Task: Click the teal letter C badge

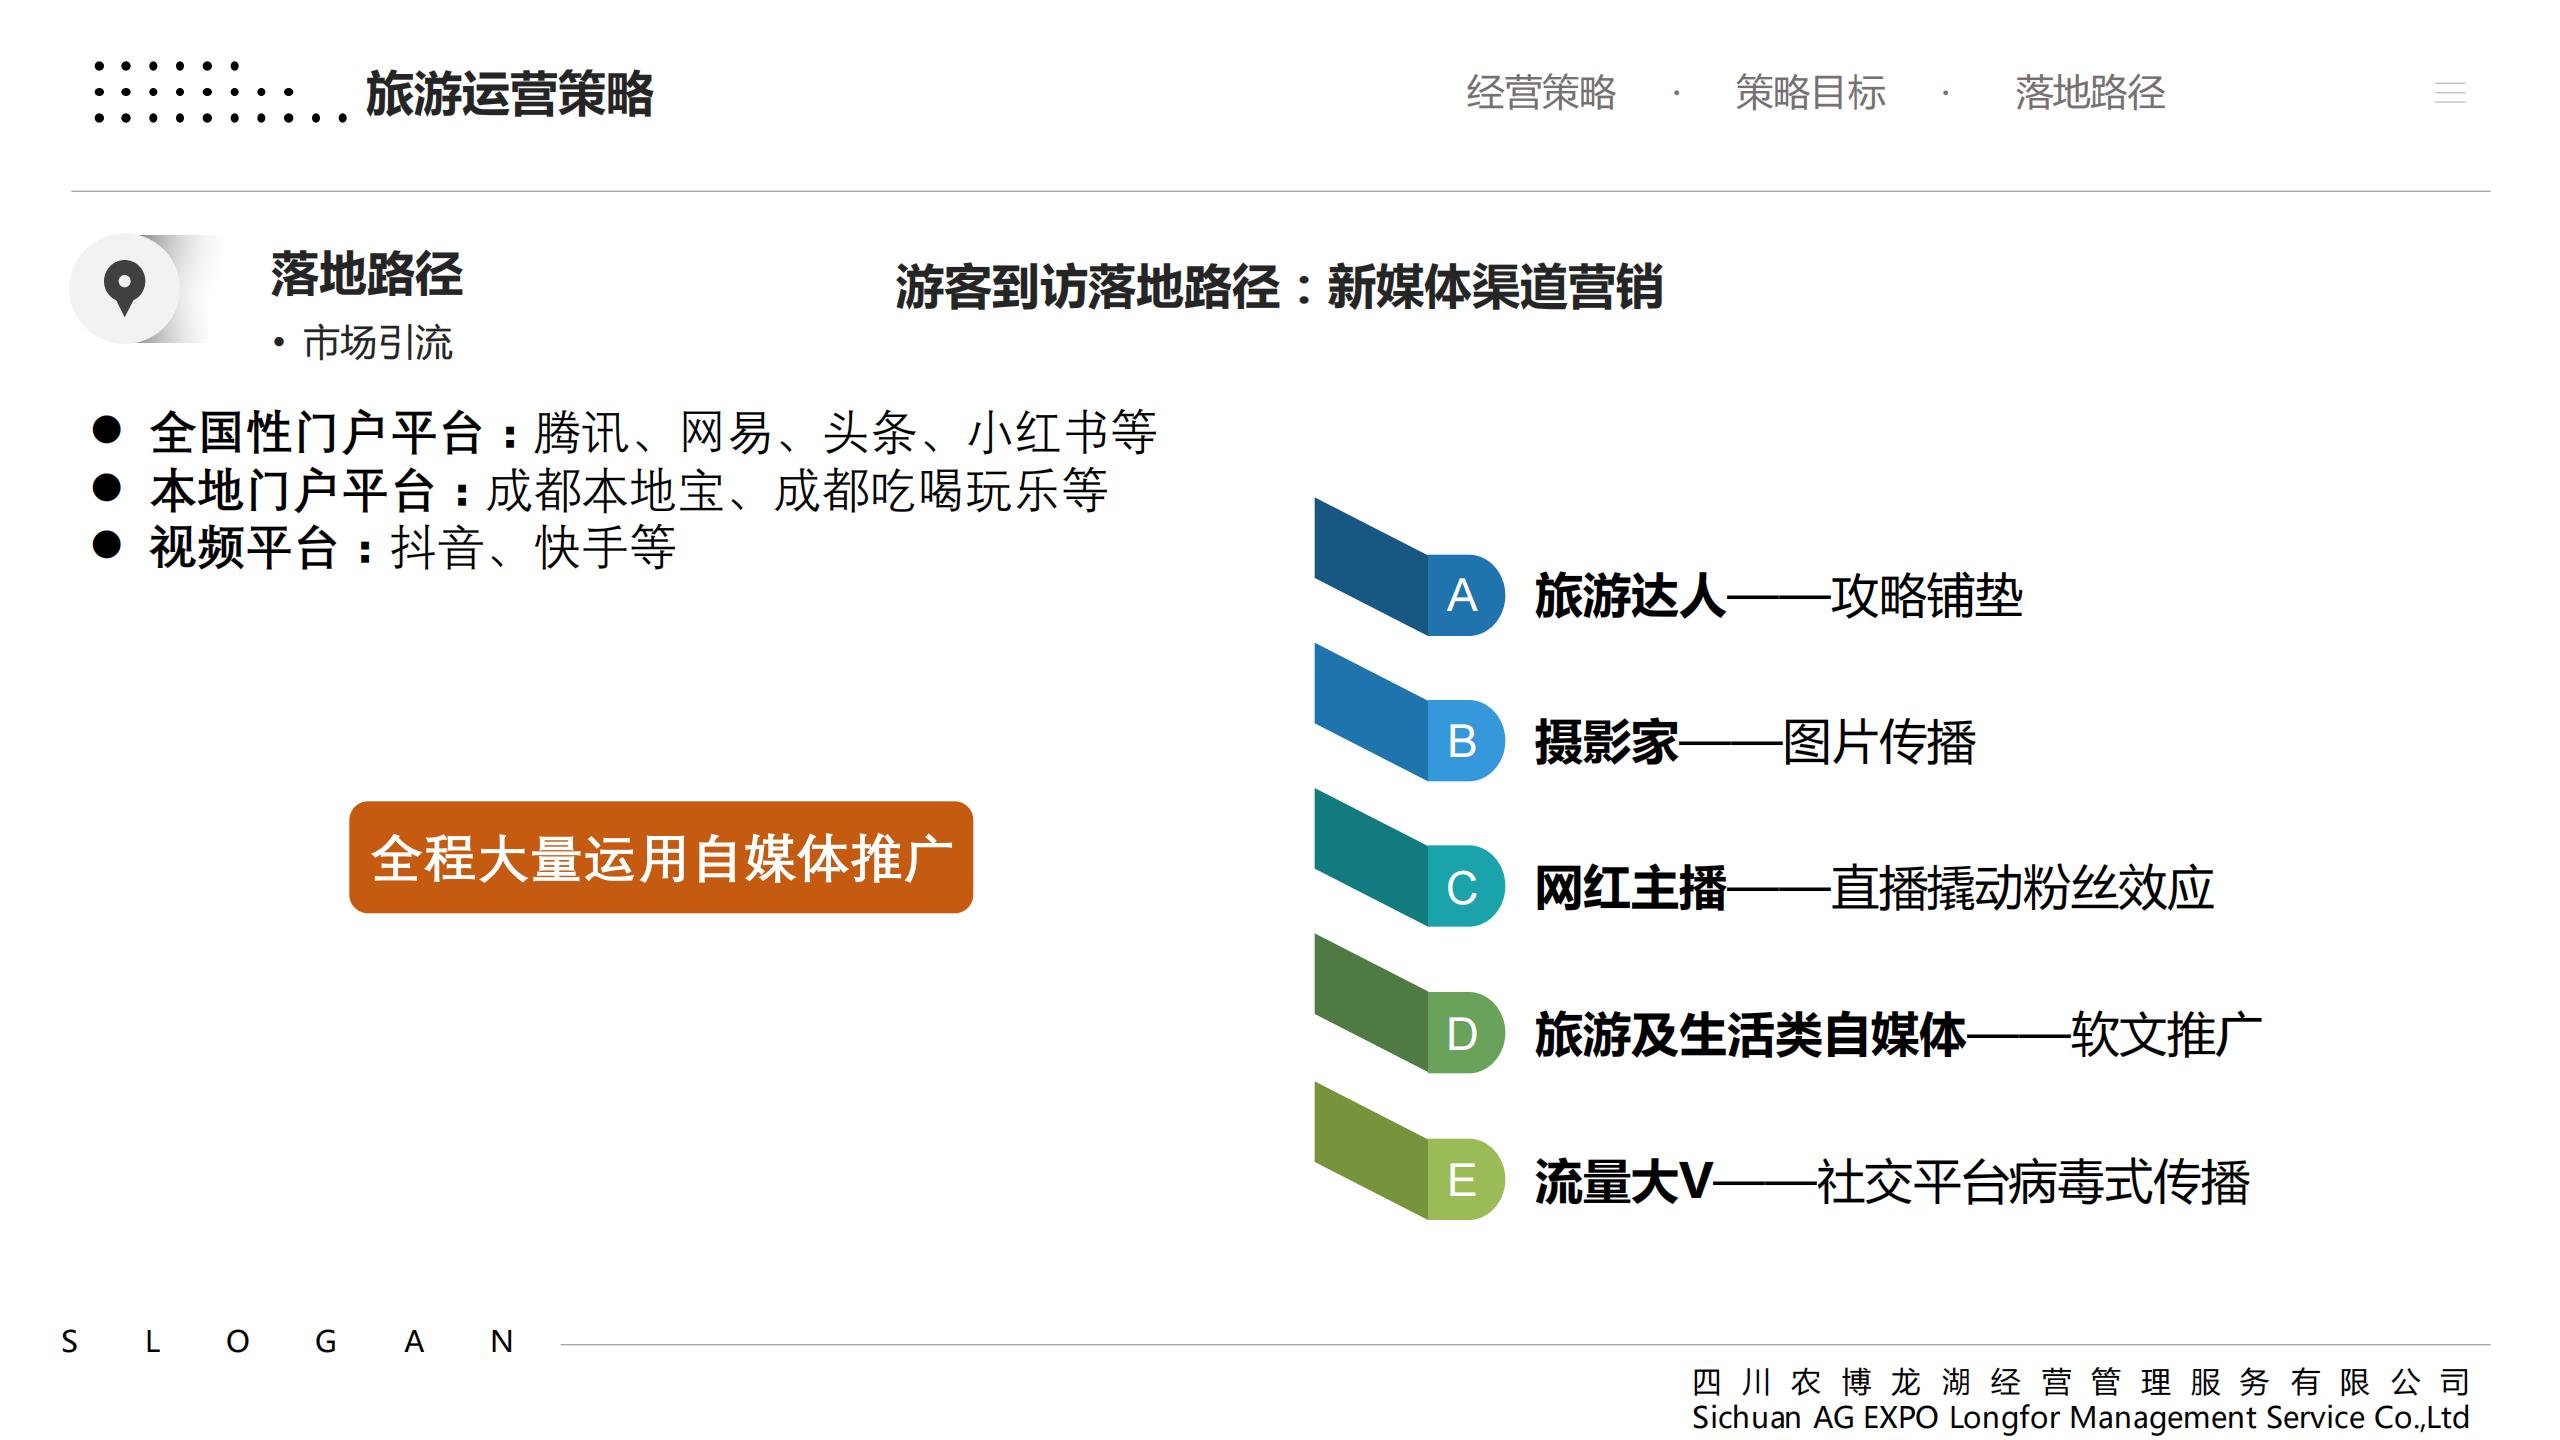Action: (1462, 888)
